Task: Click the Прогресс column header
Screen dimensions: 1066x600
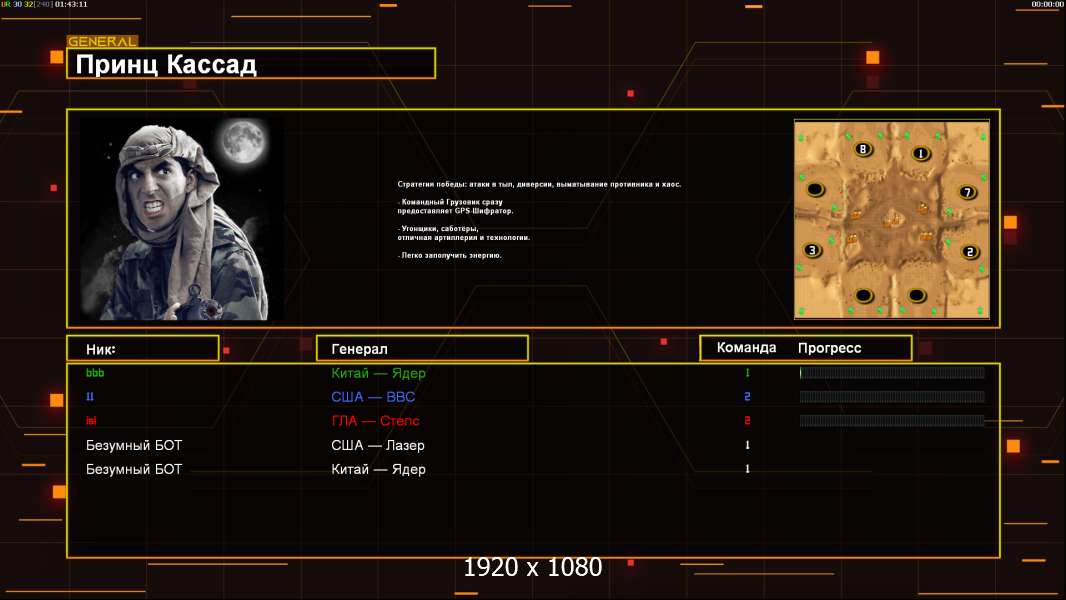Action: tap(829, 348)
